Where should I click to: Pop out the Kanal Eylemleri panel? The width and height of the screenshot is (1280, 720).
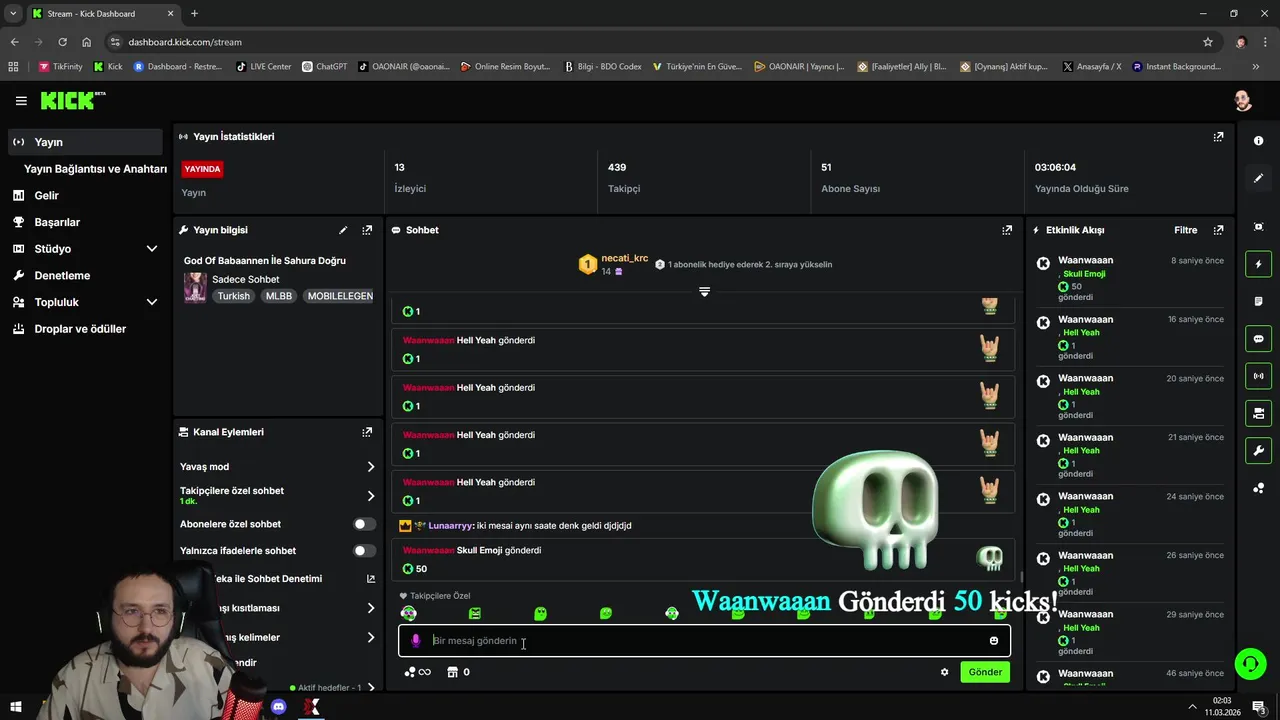coord(367,432)
